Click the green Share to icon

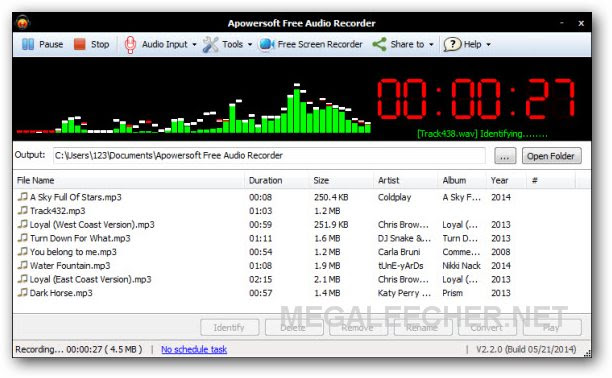pyautogui.click(x=379, y=44)
